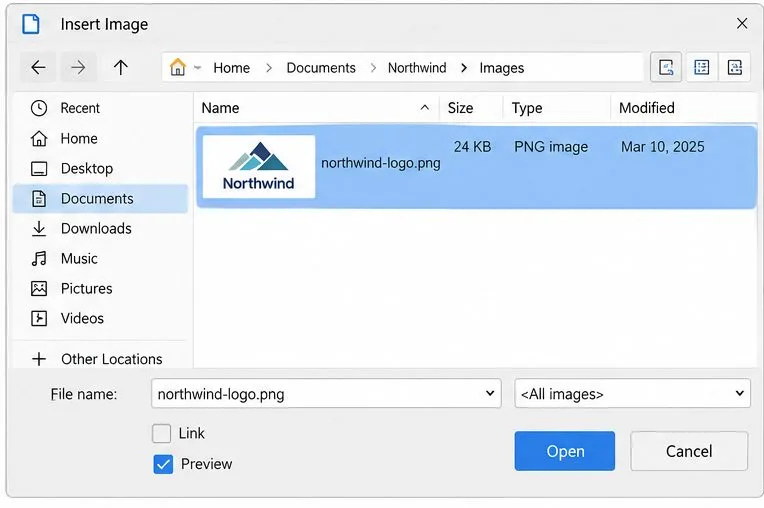Switch to the list view icon
Viewport: 764px width, 508px height.
pyautogui.click(x=701, y=67)
